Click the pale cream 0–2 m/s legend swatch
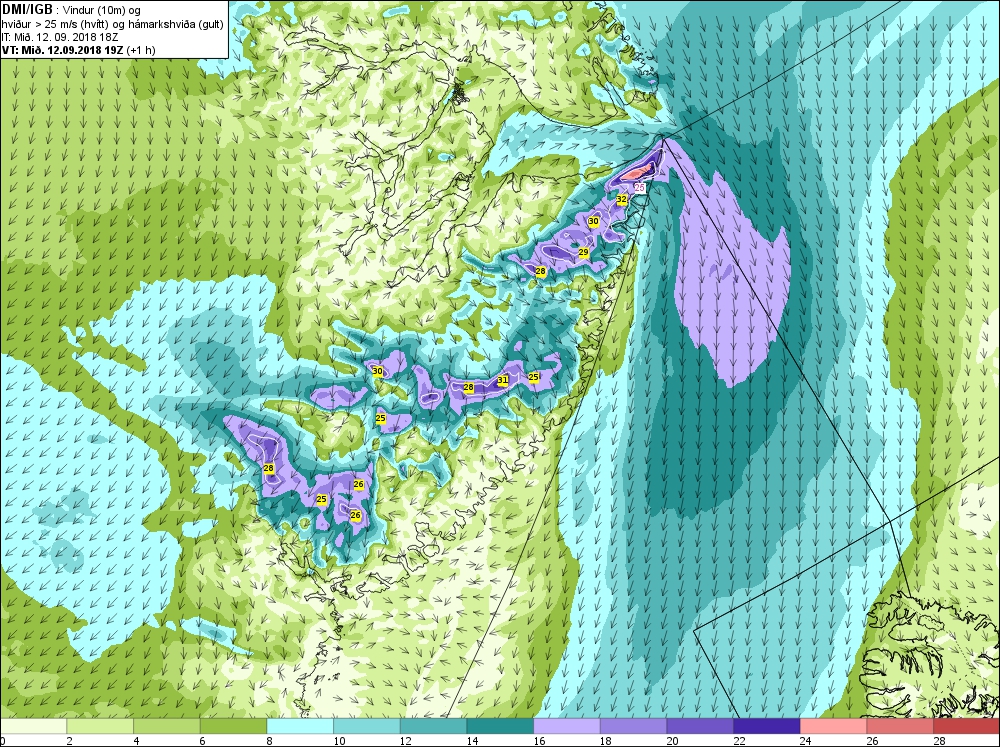 (33, 726)
